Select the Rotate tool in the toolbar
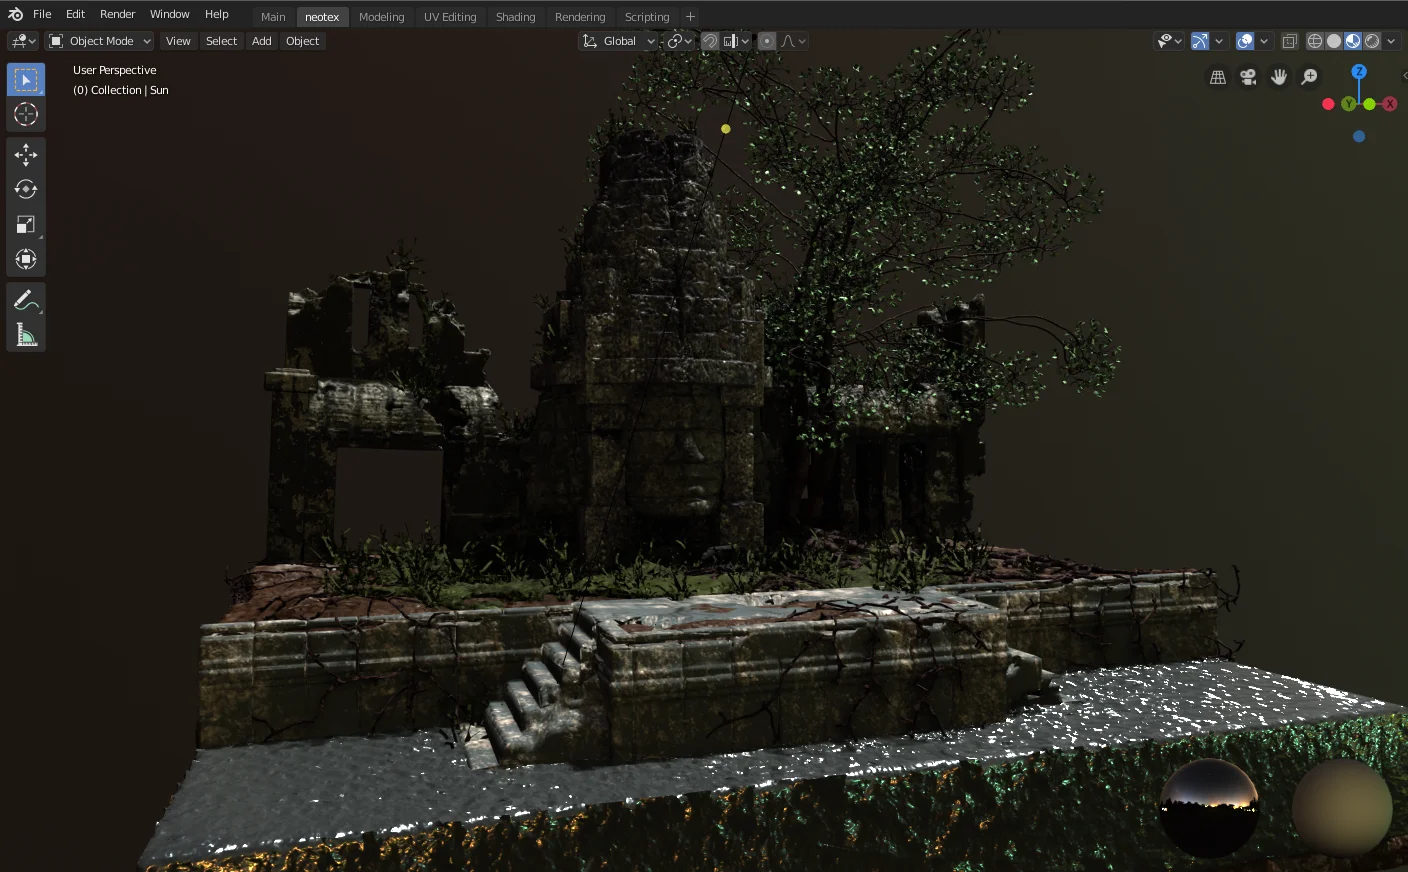The image size is (1408, 872). pyautogui.click(x=26, y=189)
